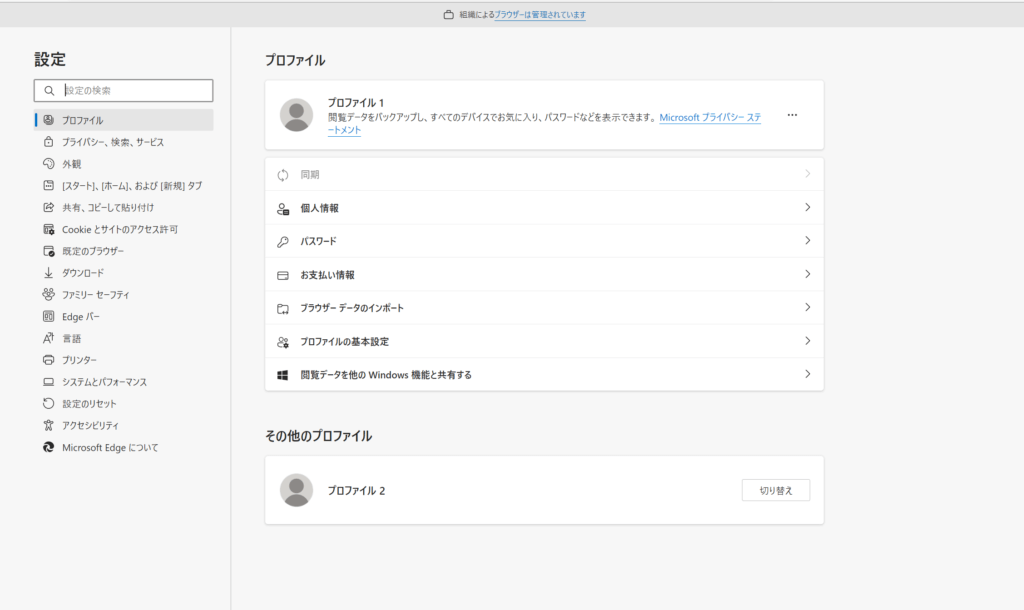
Task: Expand the 同期 row chevron
Action: (x=807, y=174)
